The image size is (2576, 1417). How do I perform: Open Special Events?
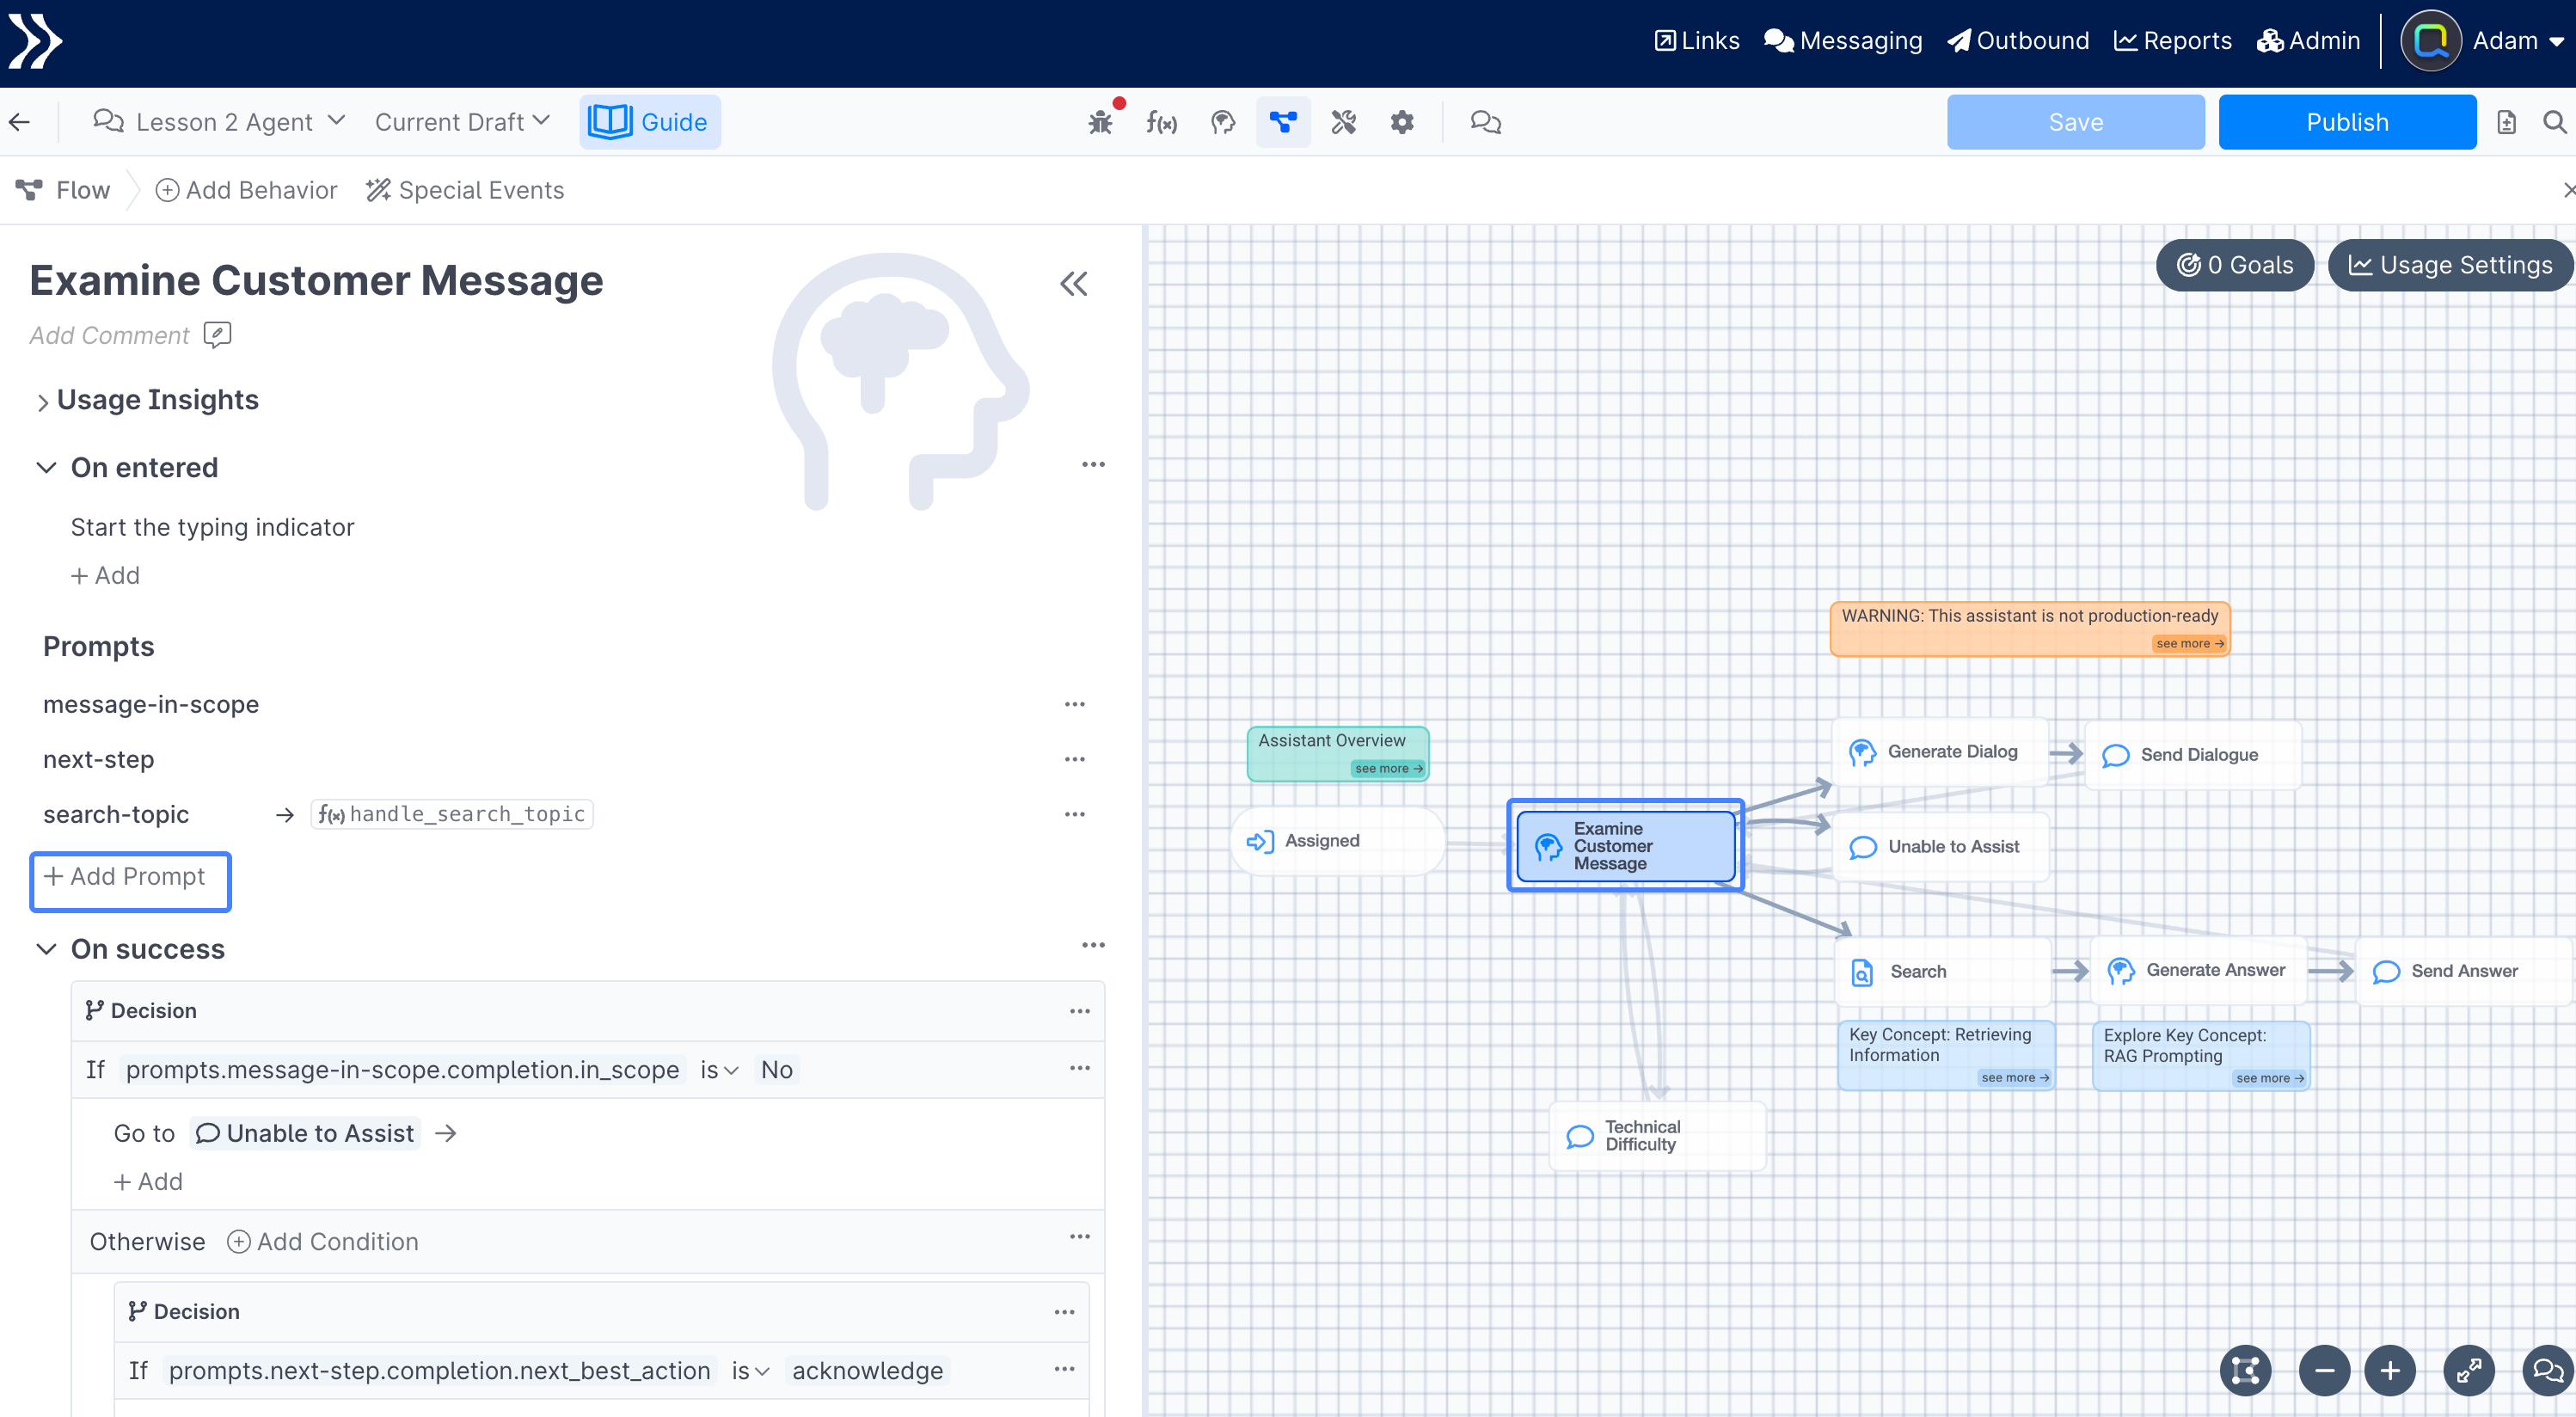[x=465, y=190]
